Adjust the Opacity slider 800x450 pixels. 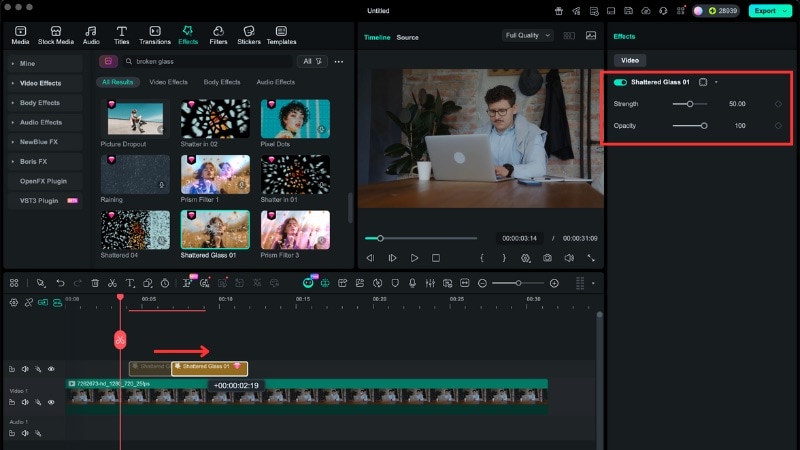[x=690, y=126]
